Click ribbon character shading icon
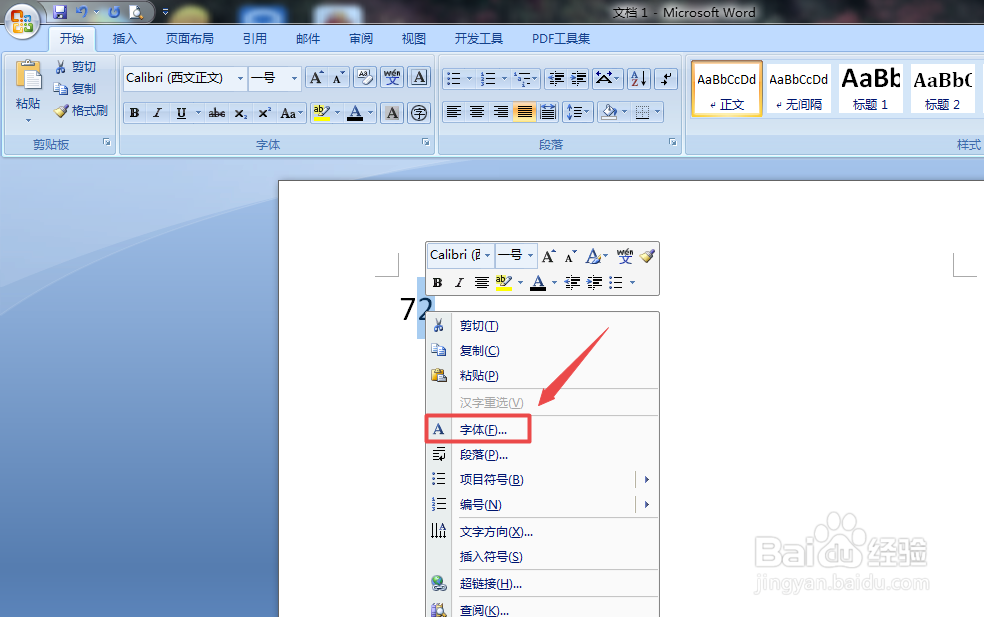 (392, 113)
